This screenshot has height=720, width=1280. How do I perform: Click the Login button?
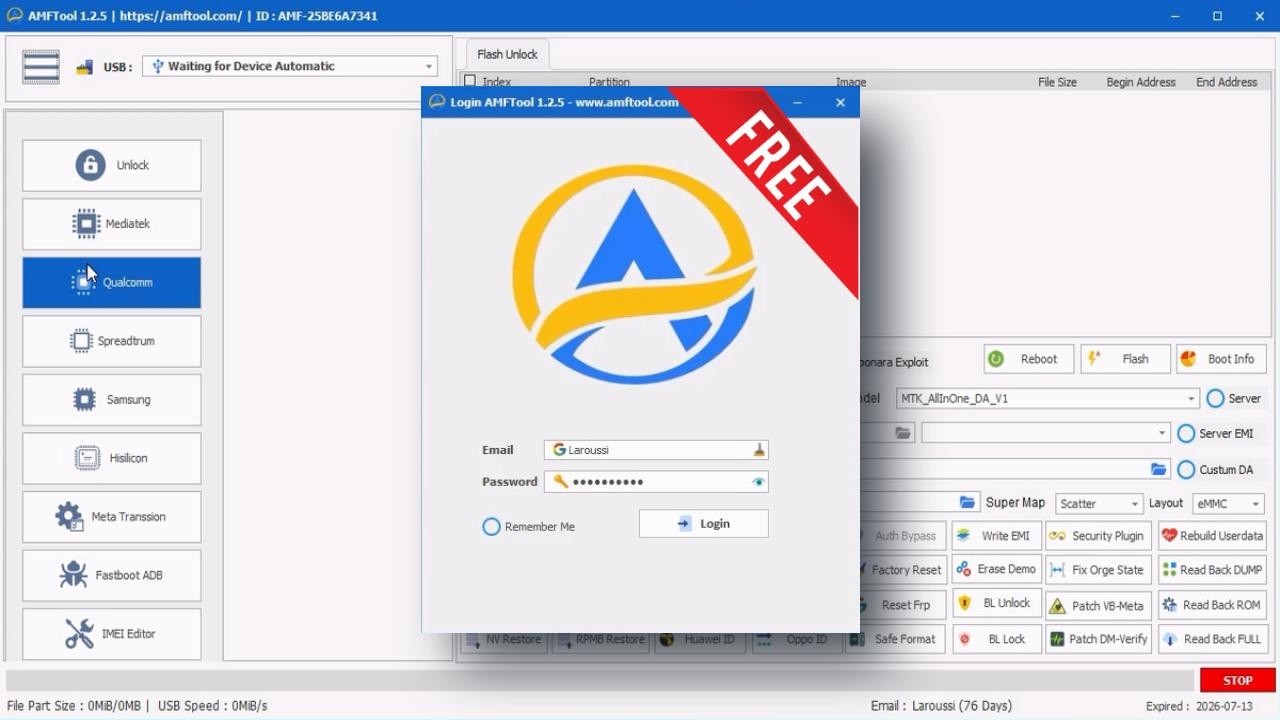704,524
